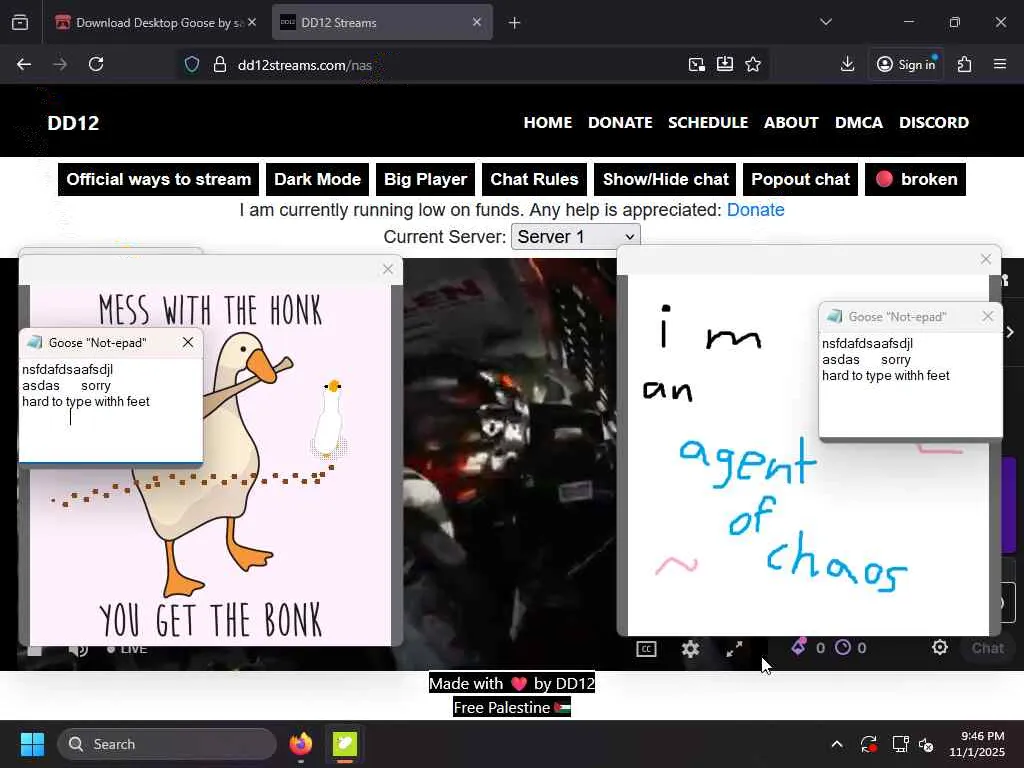Click the DD12 site logo
The image size is (1024, 768).
(73, 123)
